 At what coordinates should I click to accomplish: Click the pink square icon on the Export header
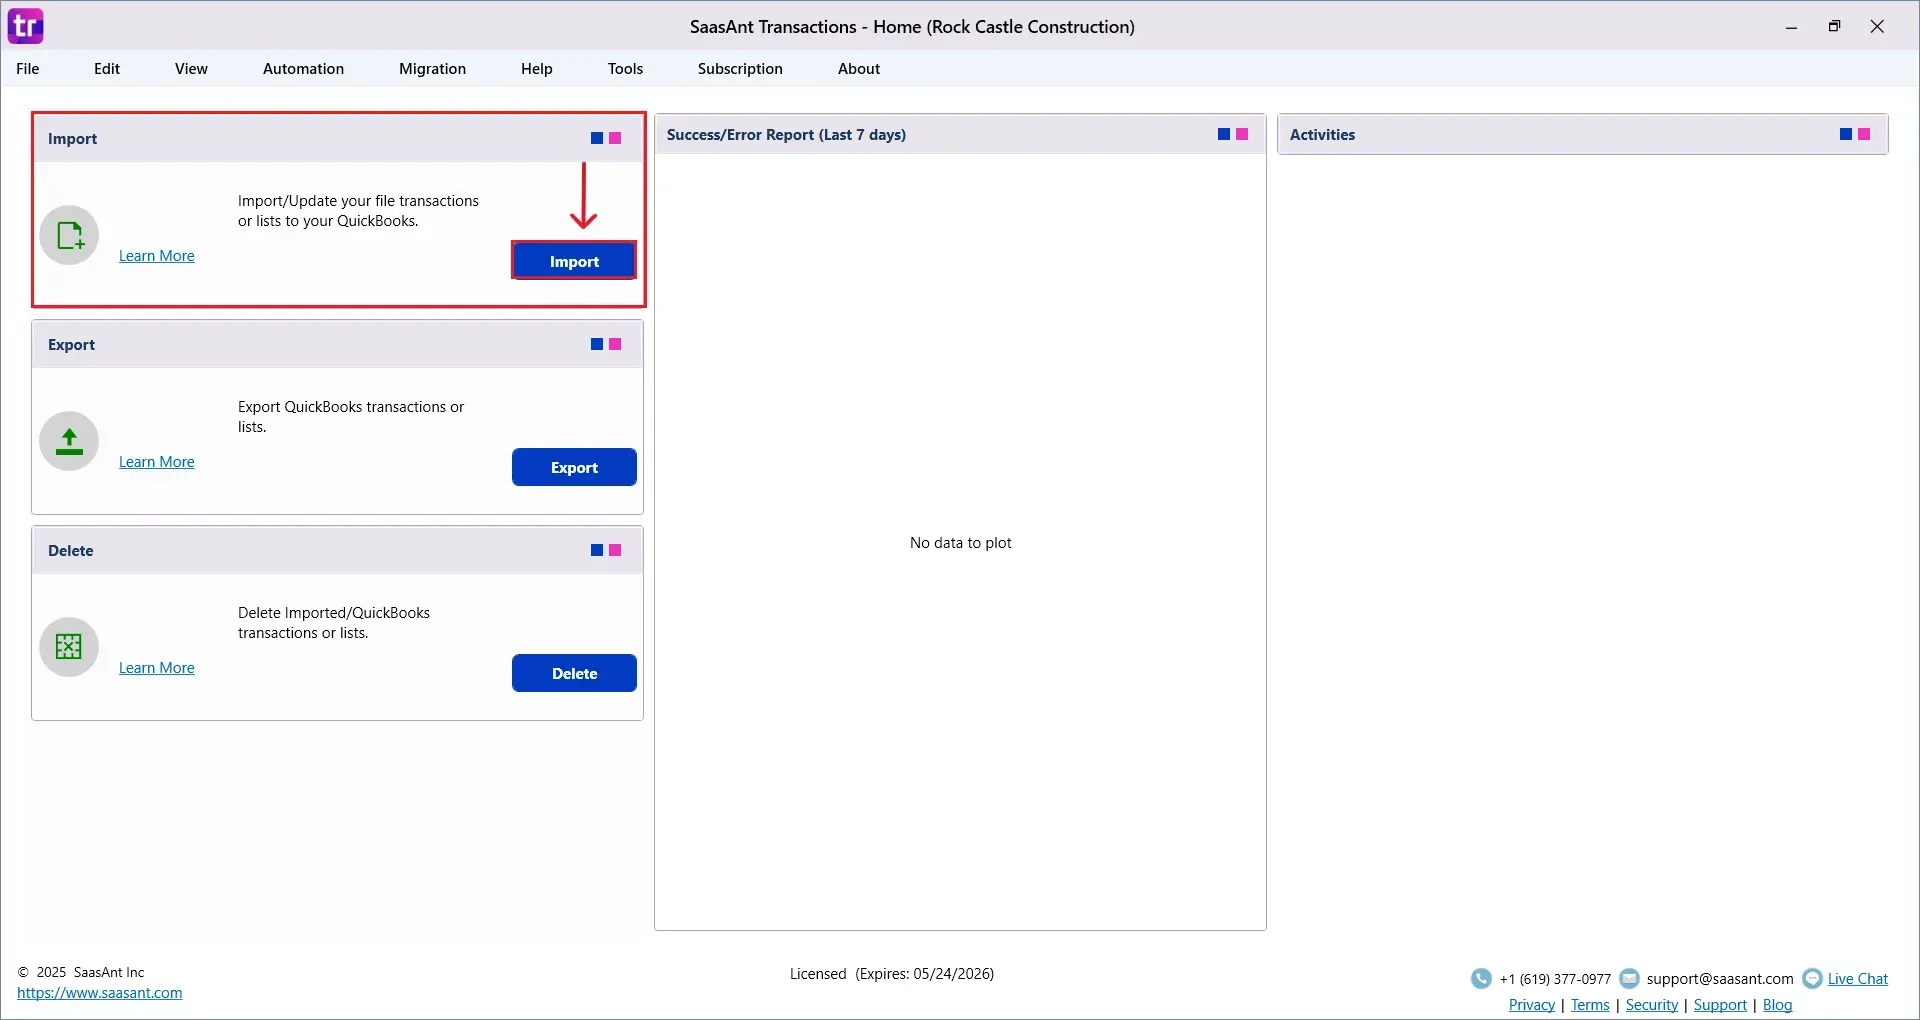(x=613, y=344)
